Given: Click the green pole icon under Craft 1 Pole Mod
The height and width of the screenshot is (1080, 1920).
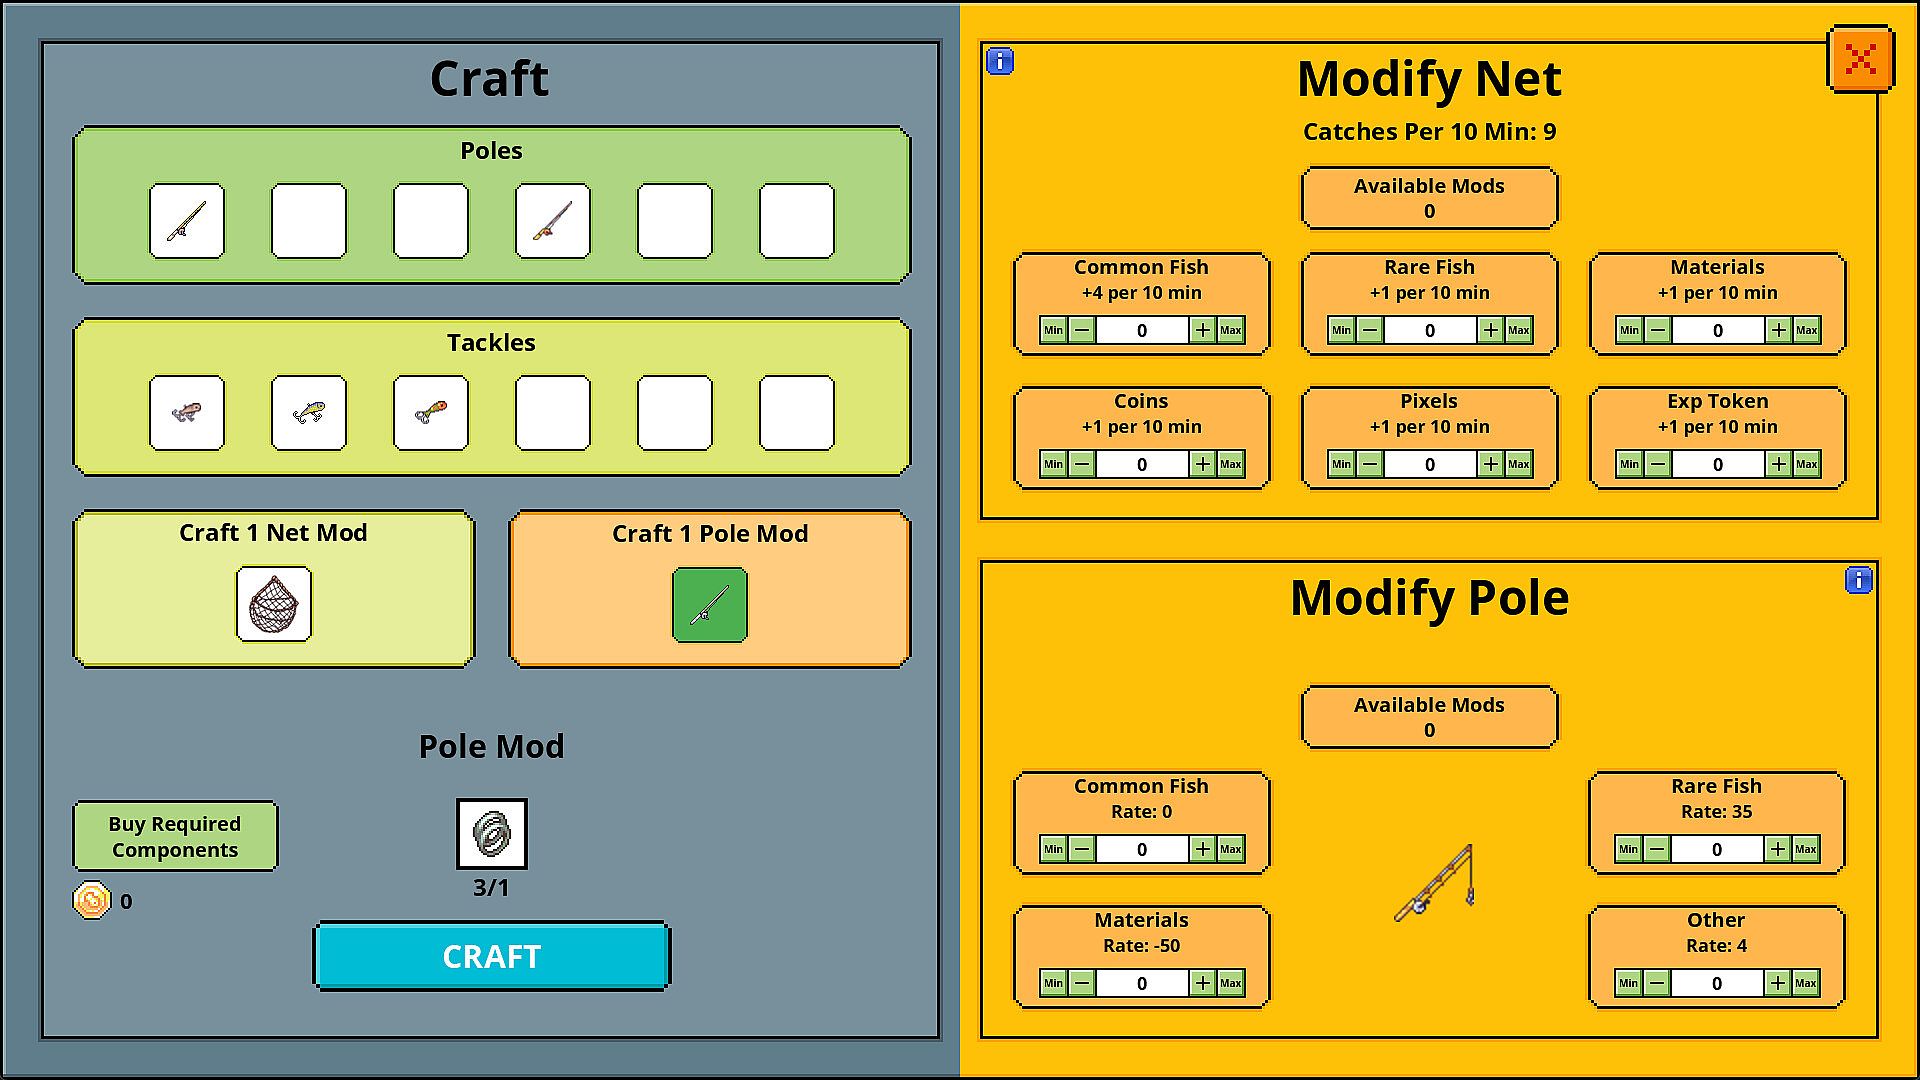Looking at the screenshot, I should pyautogui.click(x=710, y=605).
